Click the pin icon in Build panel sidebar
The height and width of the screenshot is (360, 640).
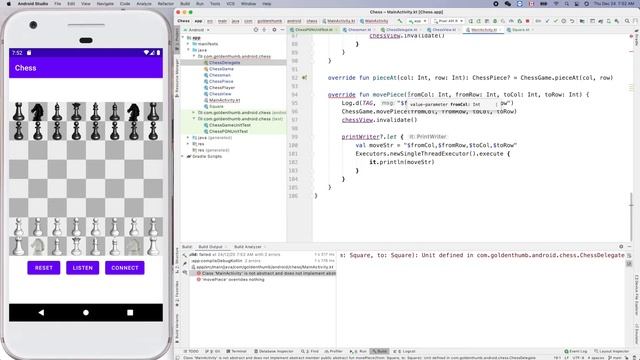tap(185, 264)
